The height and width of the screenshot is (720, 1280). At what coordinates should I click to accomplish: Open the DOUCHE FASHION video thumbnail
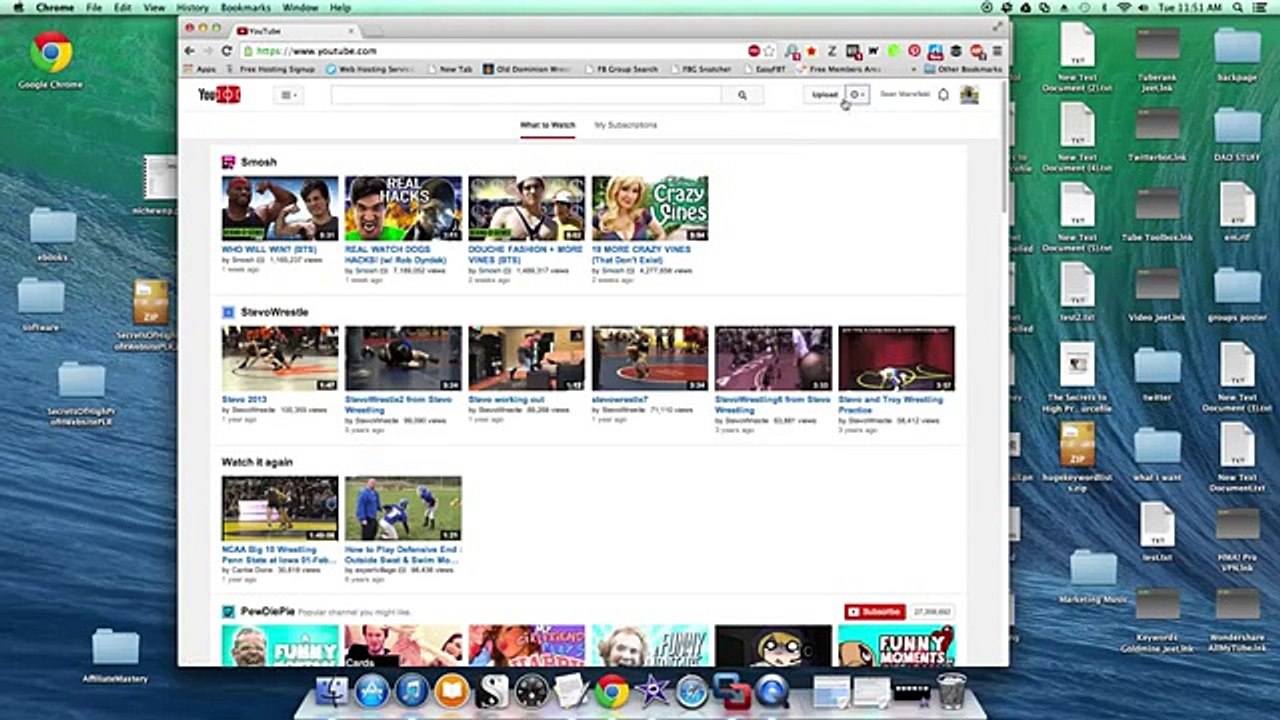527,208
